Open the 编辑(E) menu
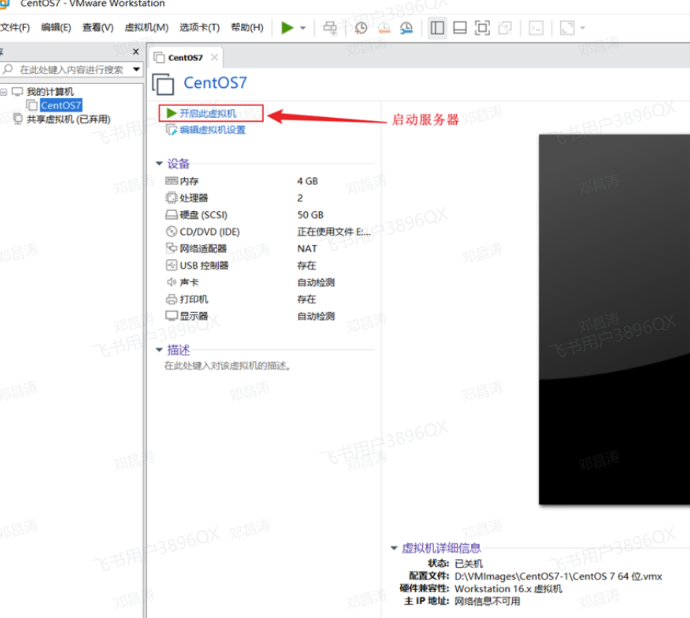The image size is (690, 618). tap(56, 27)
